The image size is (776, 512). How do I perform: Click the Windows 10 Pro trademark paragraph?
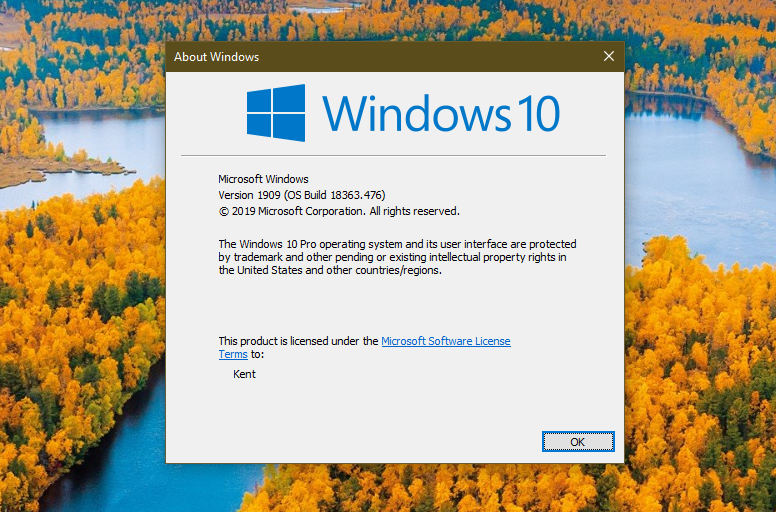397,257
